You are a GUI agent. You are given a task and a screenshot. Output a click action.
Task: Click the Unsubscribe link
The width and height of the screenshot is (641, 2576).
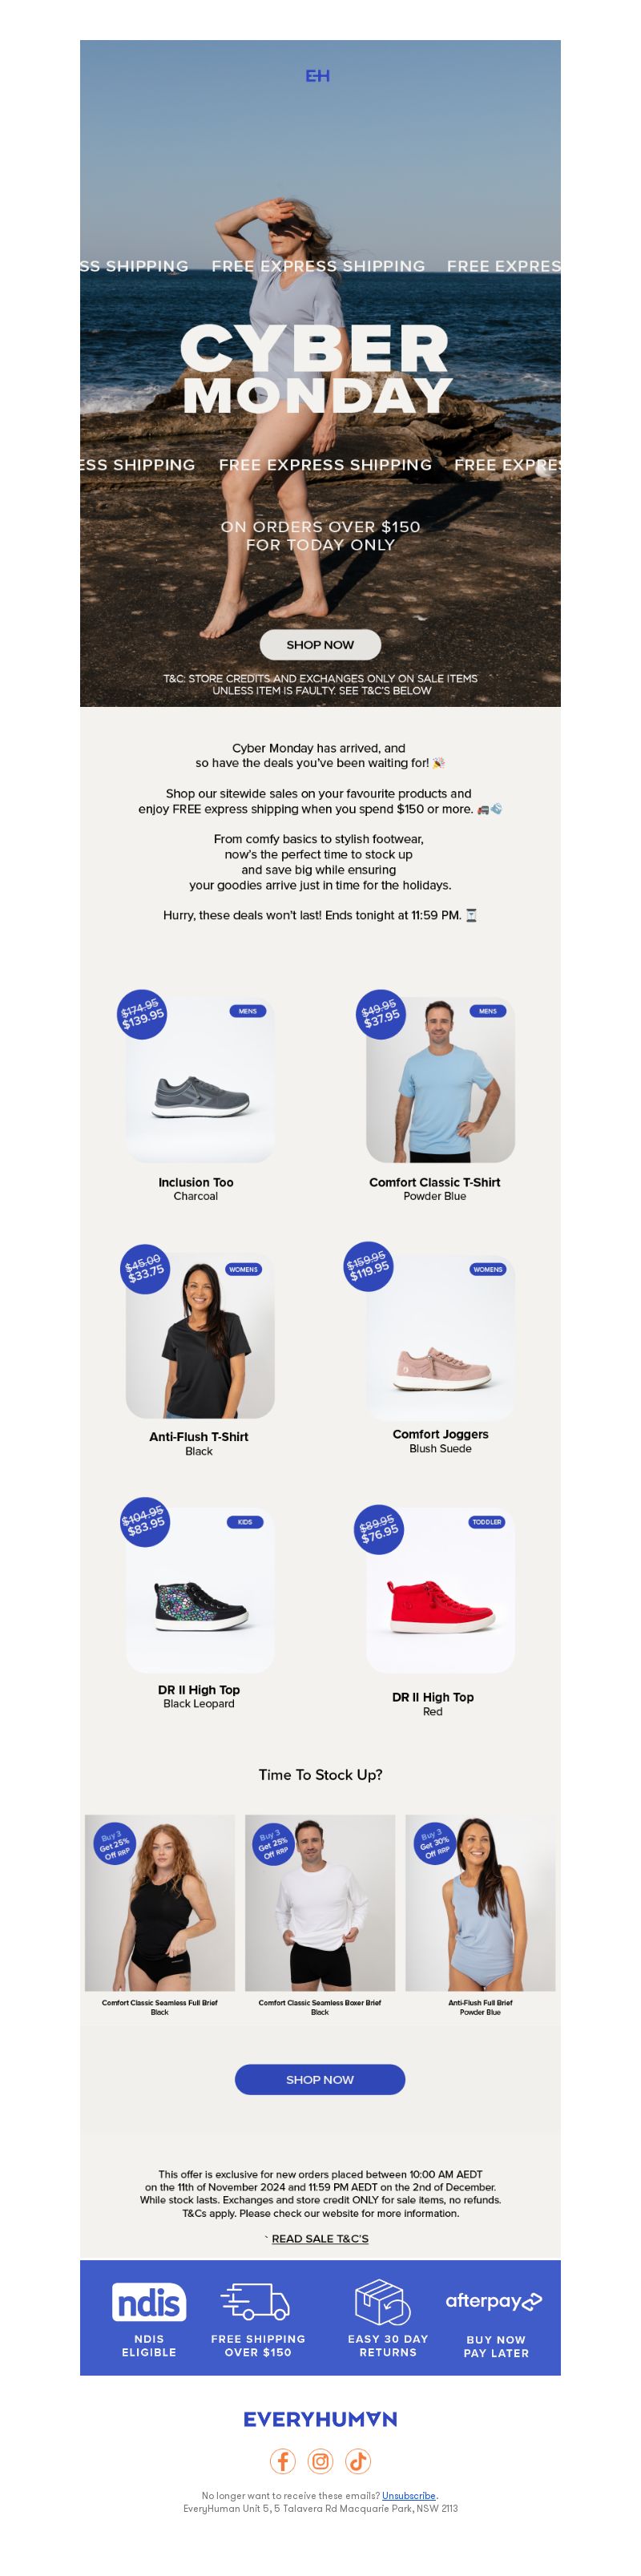pyautogui.click(x=409, y=2496)
